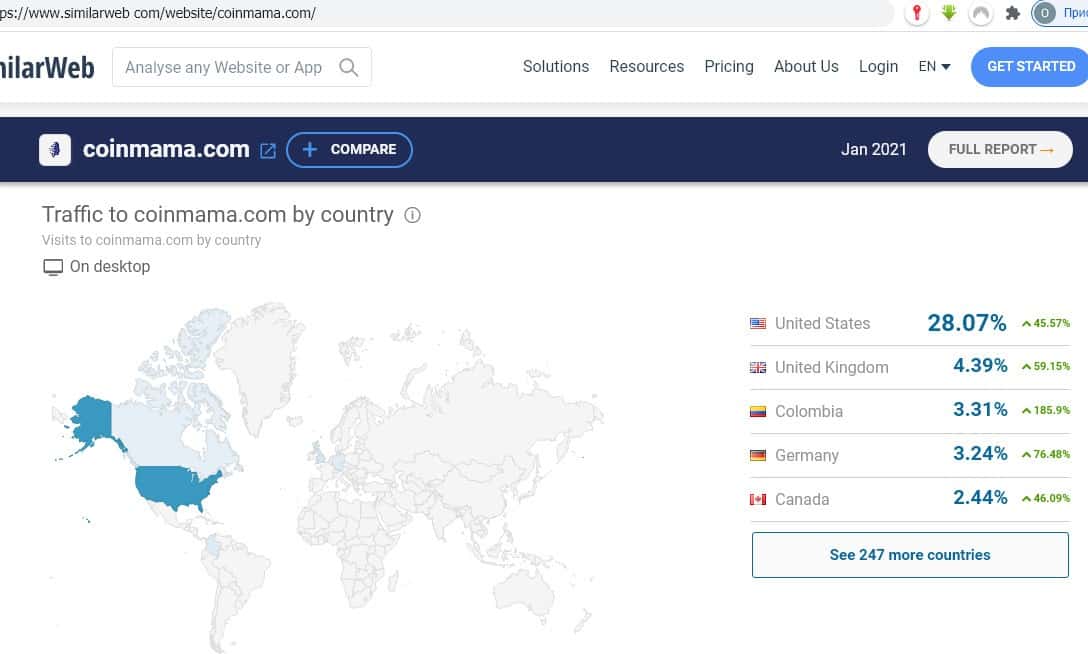1088x654 pixels.
Task: Click the 185.9% change indicator
Action: coord(1046,411)
